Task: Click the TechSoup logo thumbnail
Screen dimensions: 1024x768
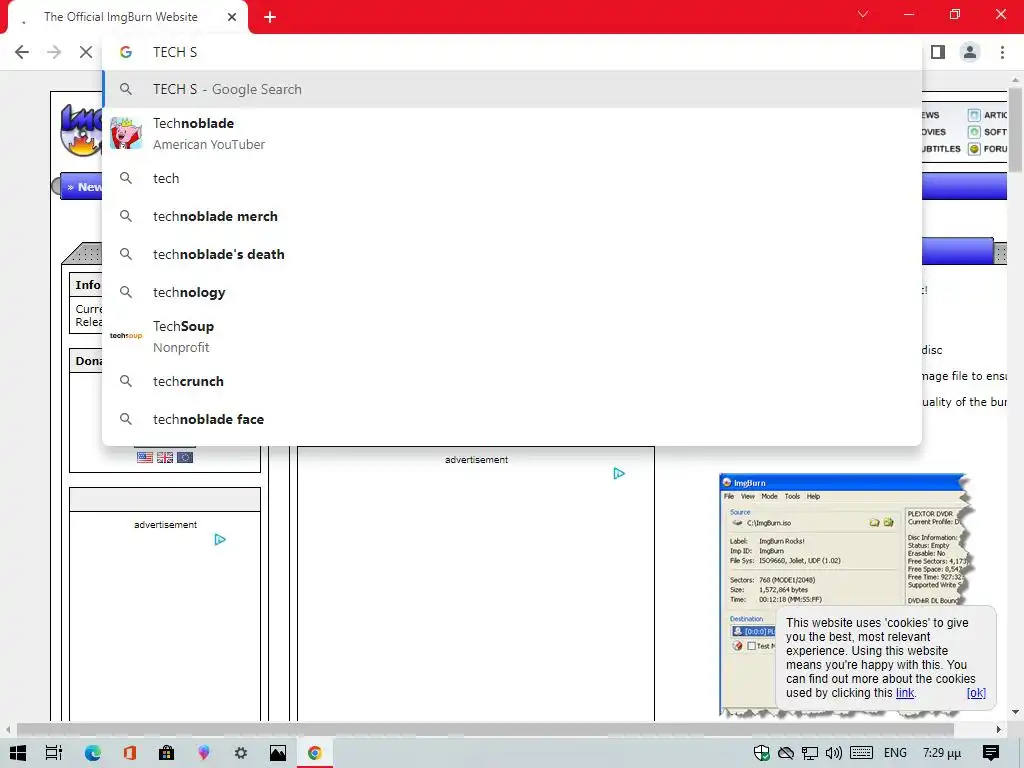Action: click(x=126, y=336)
